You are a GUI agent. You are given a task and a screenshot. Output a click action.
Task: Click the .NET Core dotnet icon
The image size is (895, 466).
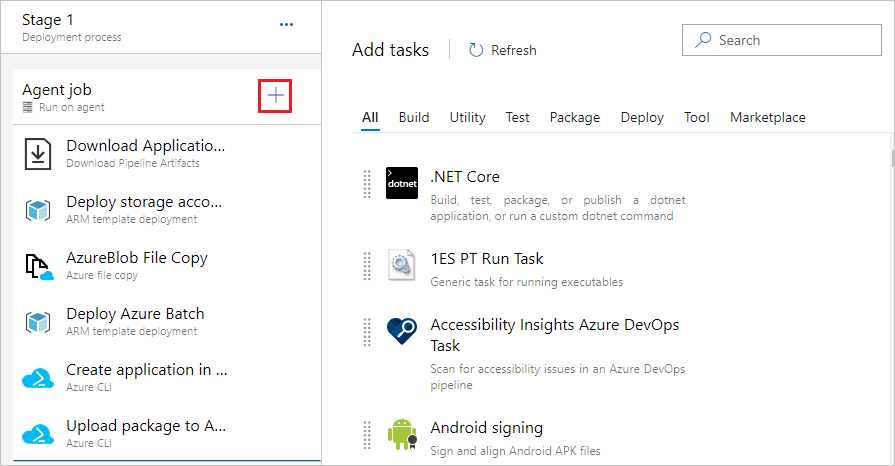[402, 183]
